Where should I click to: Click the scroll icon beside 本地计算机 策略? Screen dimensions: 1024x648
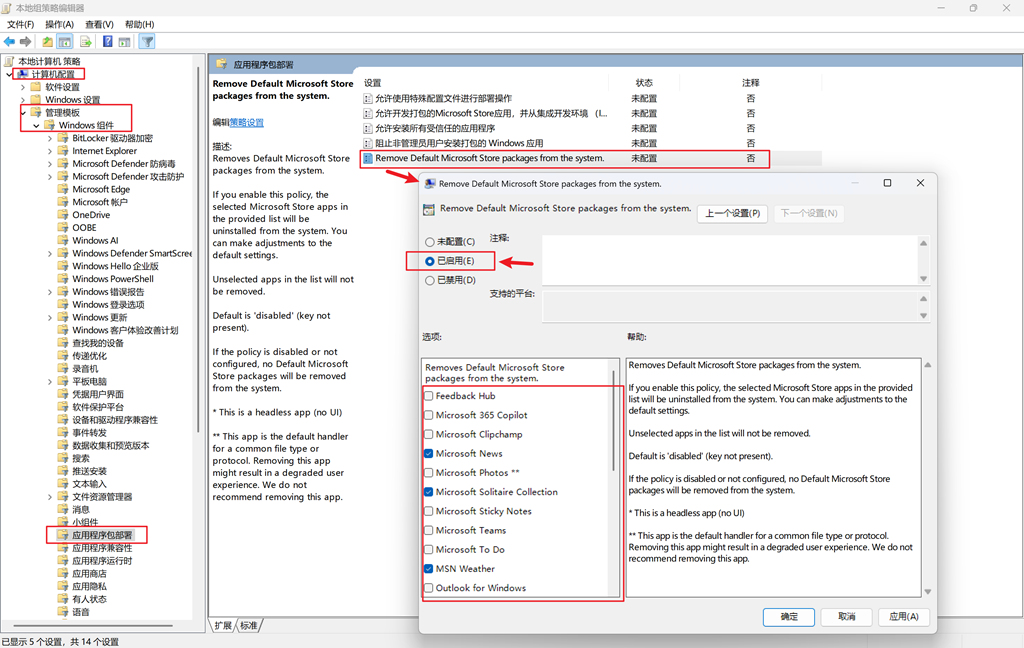9,61
